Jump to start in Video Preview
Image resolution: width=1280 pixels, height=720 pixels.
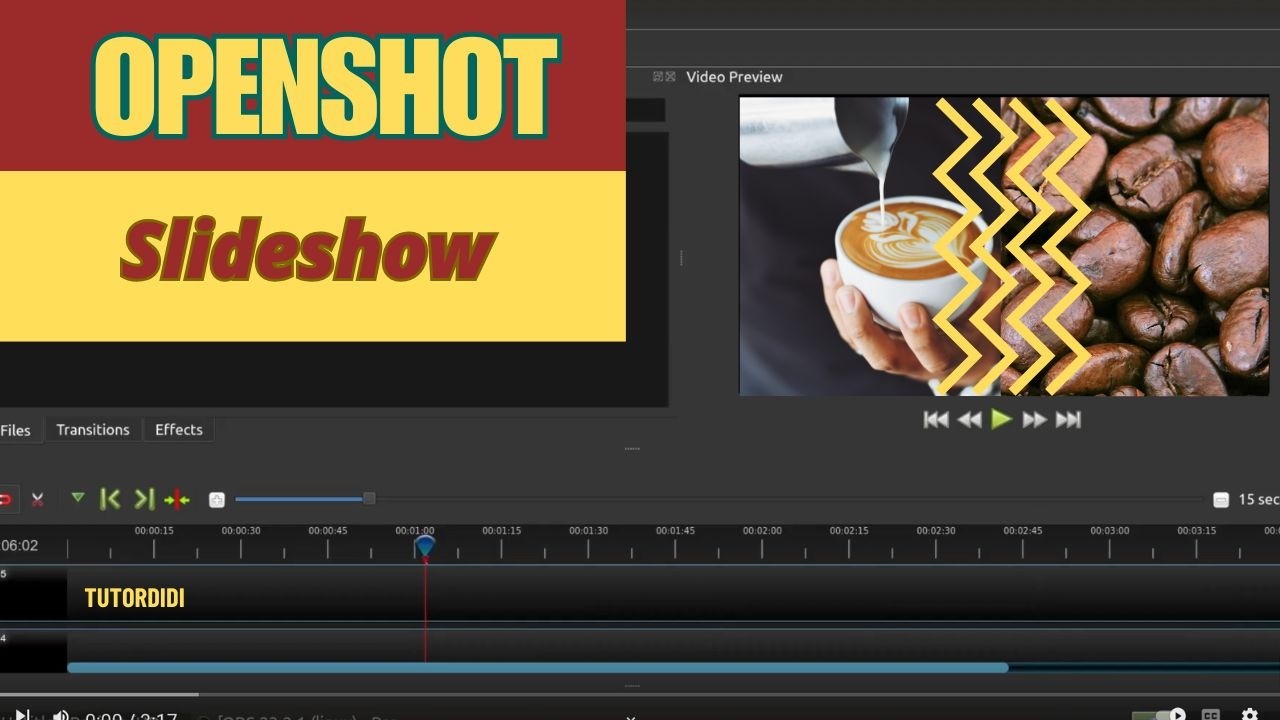tap(936, 420)
